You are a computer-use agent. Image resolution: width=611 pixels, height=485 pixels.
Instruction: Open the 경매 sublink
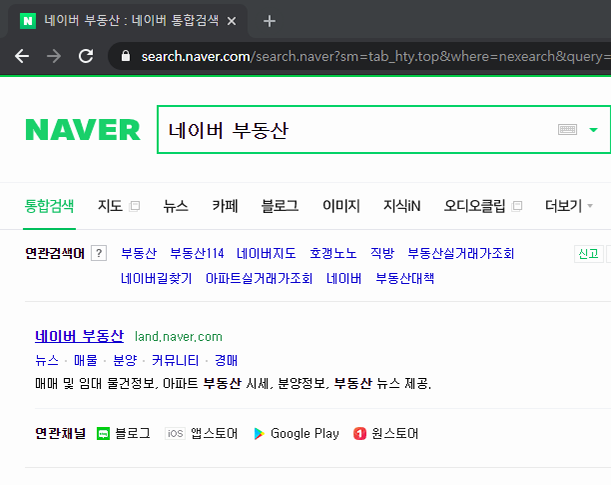(x=226, y=360)
